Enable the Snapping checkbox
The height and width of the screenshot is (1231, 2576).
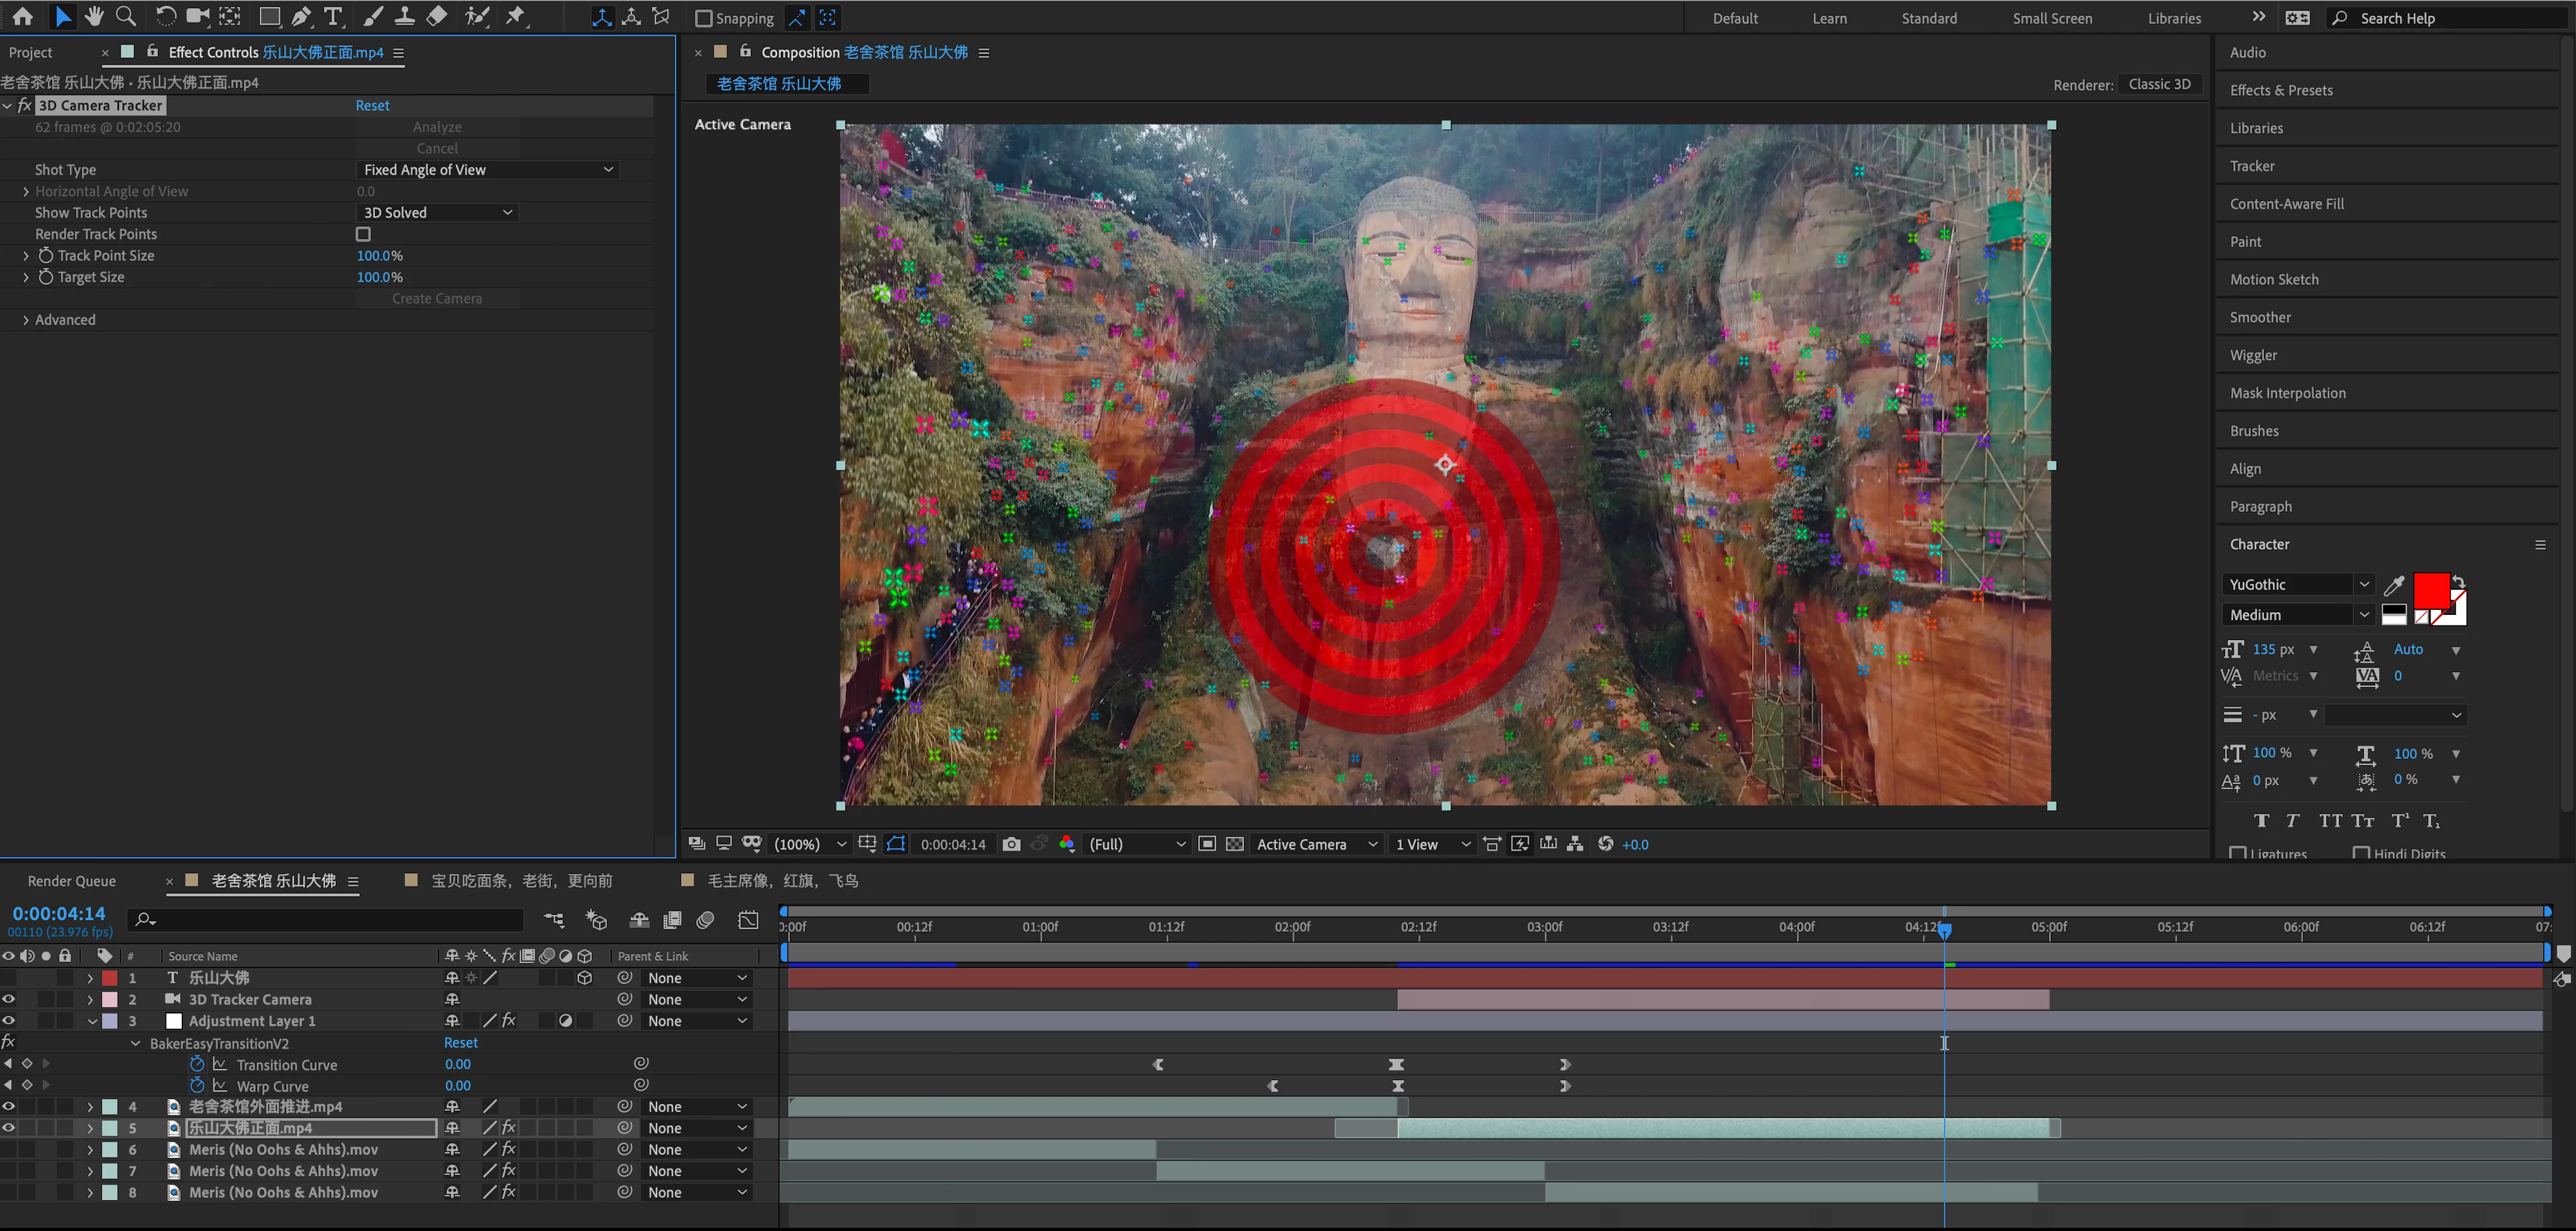(x=704, y=18)
